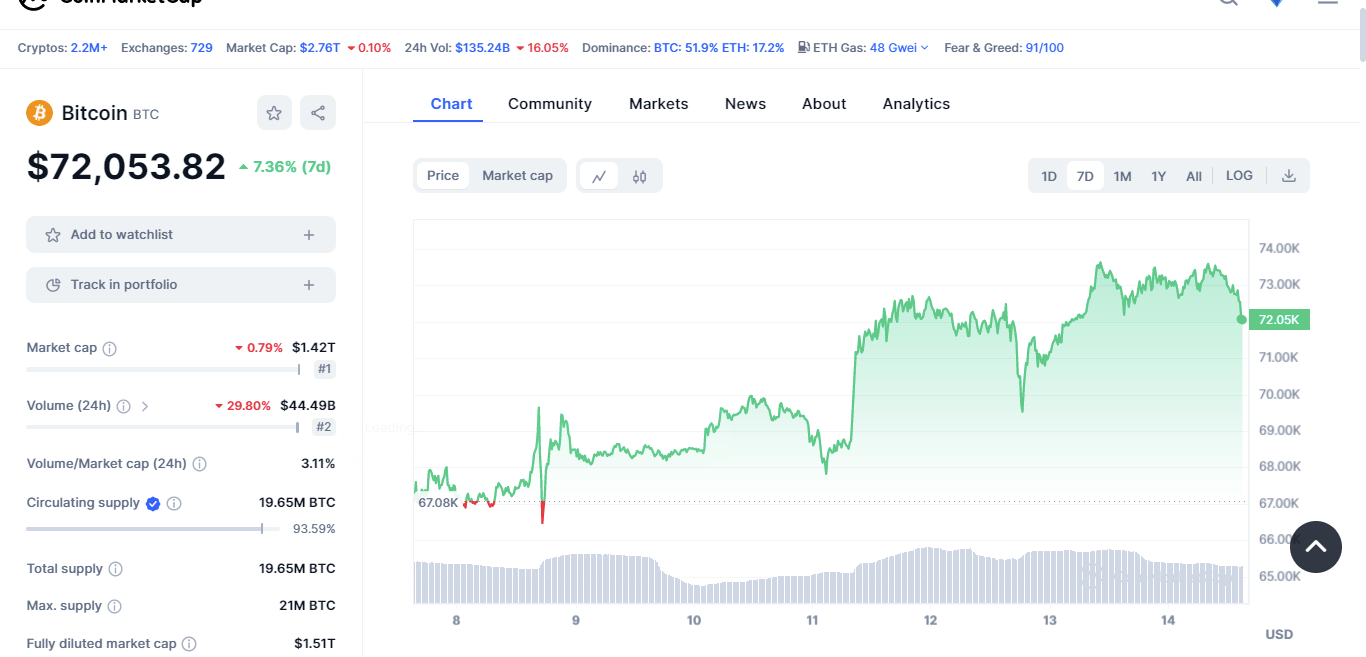1366x657 pixels.
Task: Click the Circulating supply progress bar
Action: (153, 528)
